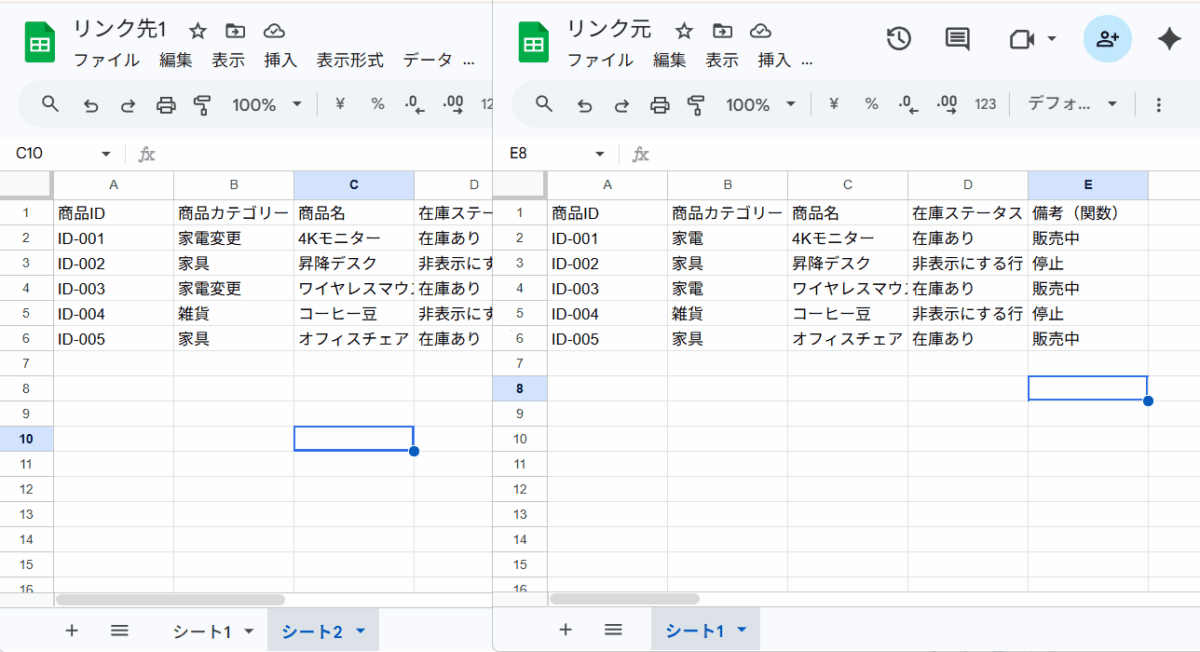Click more options three dots in リンク元 toolbar
Screen dimensions: 1200x652
click(1159, 104)
